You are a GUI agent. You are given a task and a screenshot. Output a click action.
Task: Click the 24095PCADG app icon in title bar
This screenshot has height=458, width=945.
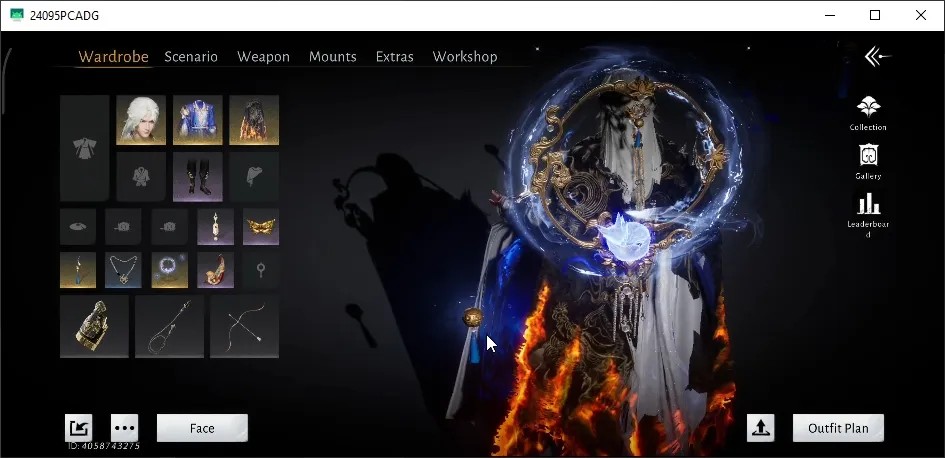pos(17,15)
